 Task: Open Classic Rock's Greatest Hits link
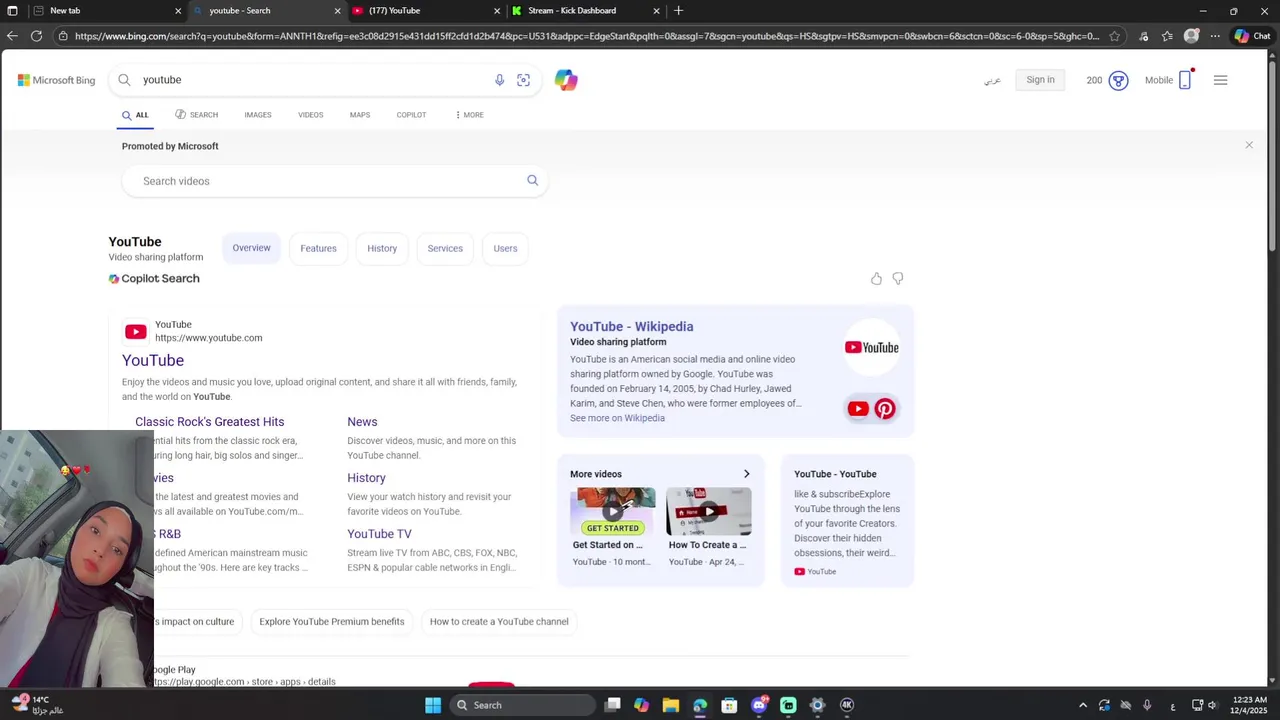pyautogui.click(x=210, y=422)
